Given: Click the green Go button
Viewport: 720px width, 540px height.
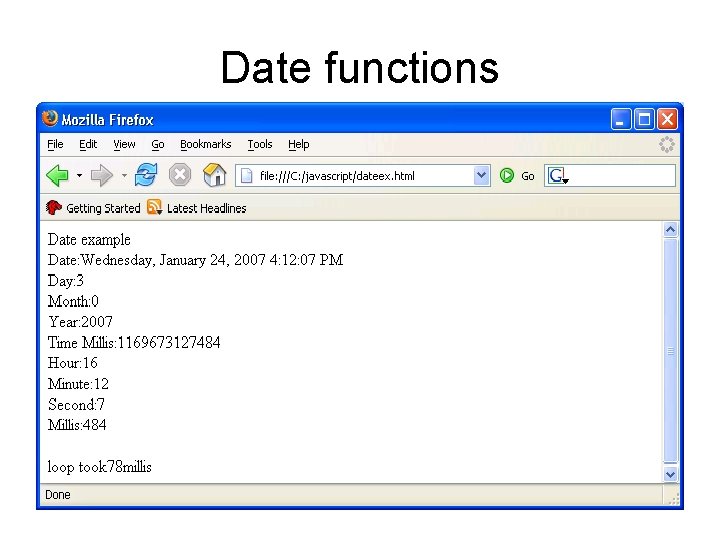Looking at the screenshot, I should [517, 176].
